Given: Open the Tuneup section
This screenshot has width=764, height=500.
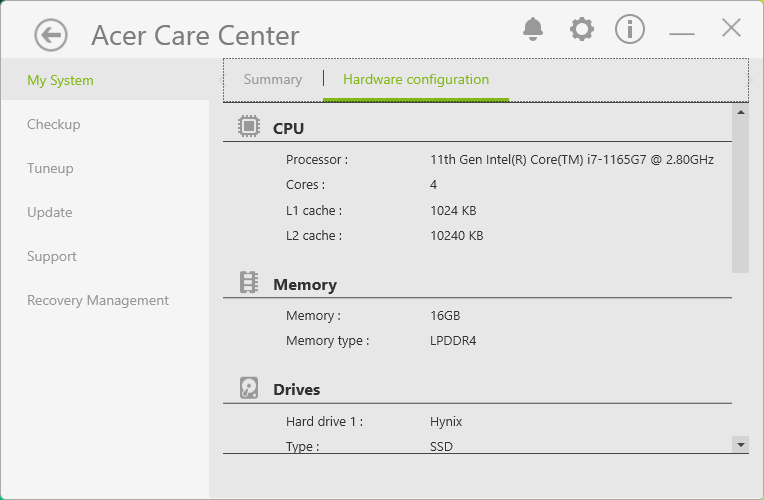Looking at the screenshot, I should (x=50, y=168).
